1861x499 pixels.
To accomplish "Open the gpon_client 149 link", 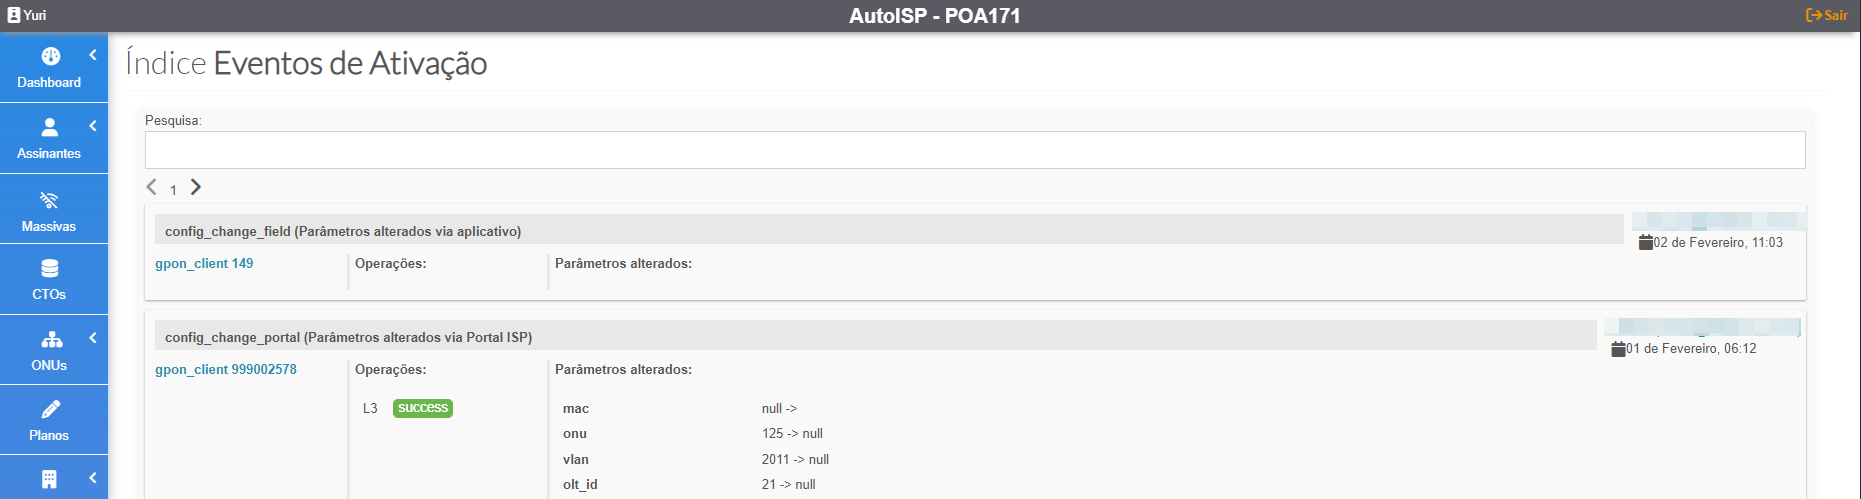I will [x=204, y=263].
